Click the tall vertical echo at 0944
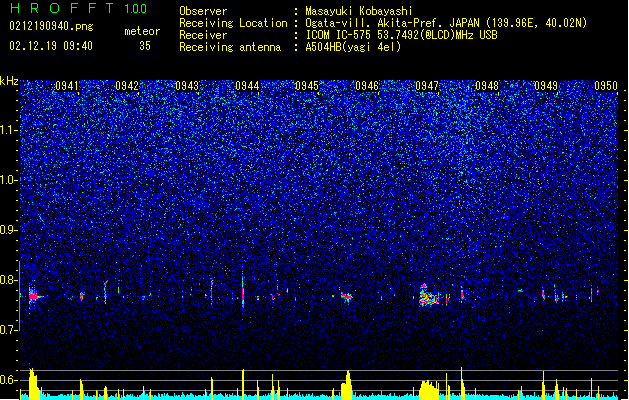Screen dimensions: 629x400 click(x=243, y=290)
